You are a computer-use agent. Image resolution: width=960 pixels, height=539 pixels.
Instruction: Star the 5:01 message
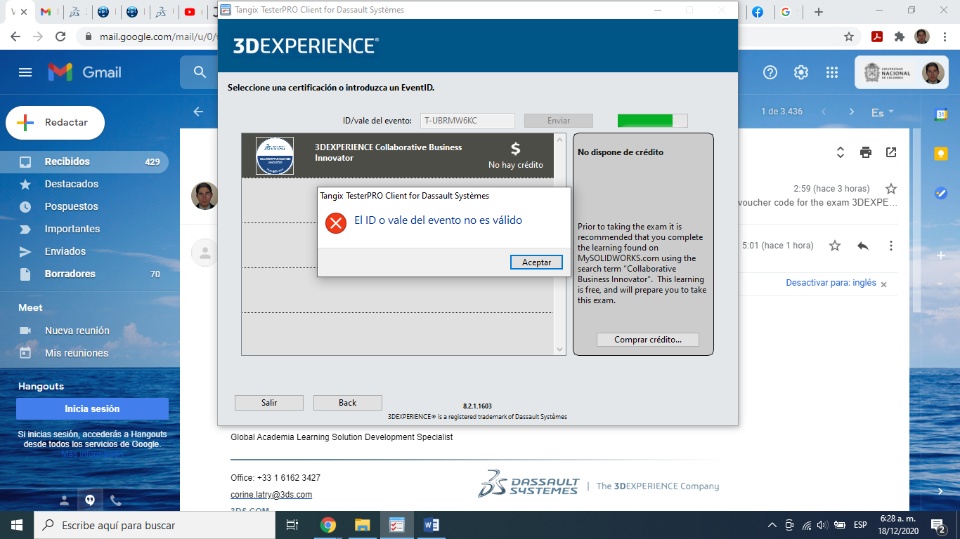click(x=834, y=246)
